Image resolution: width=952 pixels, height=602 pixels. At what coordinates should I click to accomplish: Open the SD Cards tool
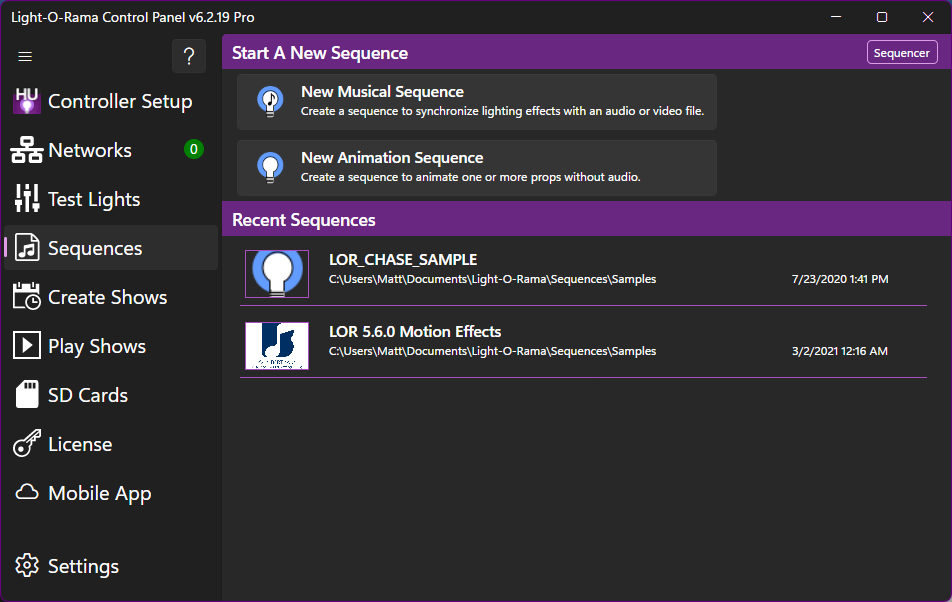[27, 394]
